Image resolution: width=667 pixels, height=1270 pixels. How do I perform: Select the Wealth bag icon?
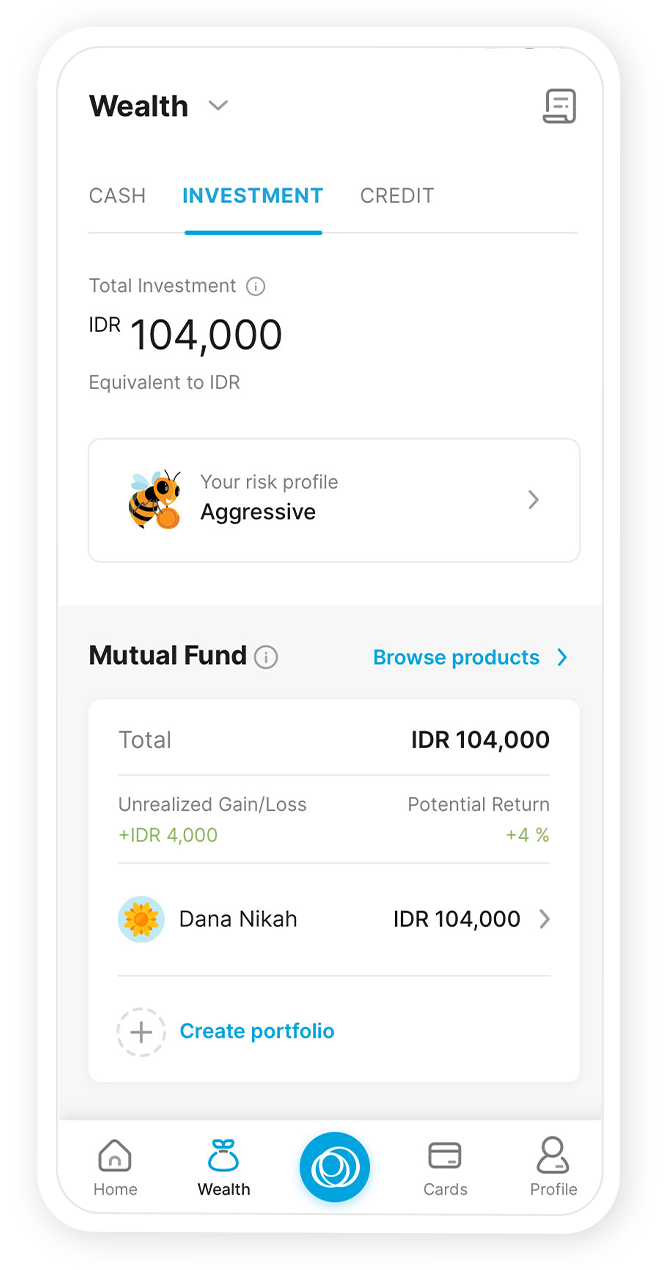pos(224,1156)
